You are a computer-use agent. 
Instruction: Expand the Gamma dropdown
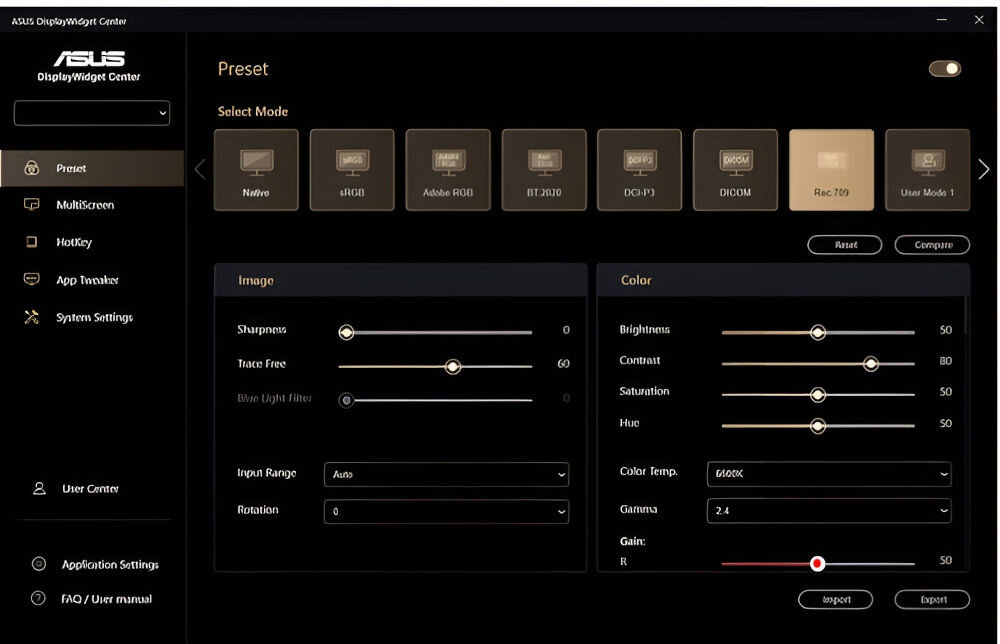click(x=829, y=510)
